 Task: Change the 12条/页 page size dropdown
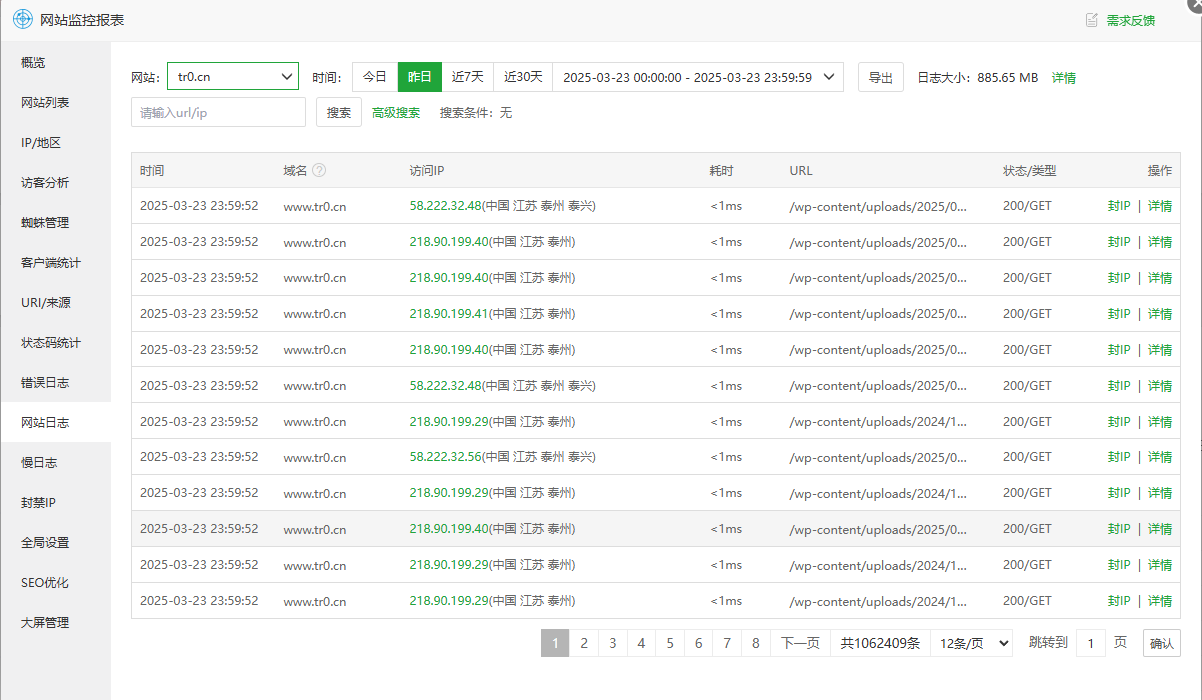(x=971, y=643)
